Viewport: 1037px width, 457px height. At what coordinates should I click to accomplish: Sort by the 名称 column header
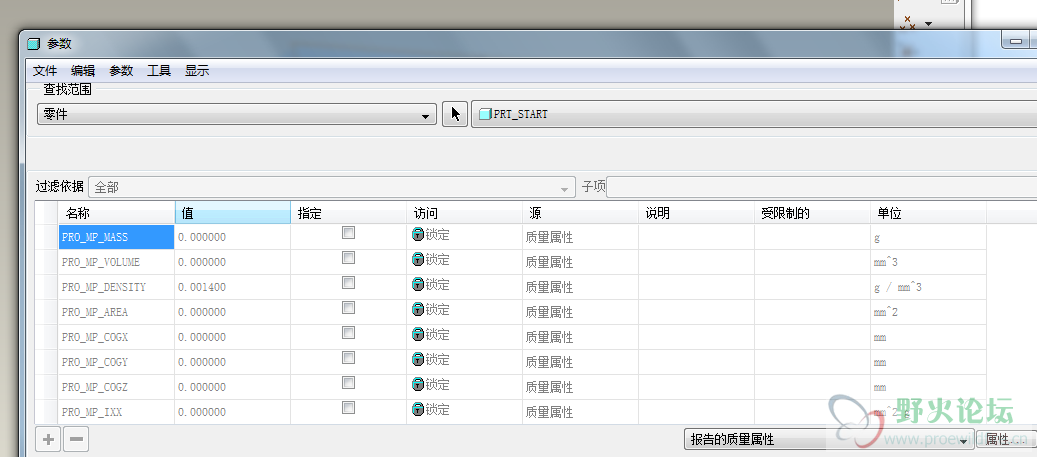116,213
